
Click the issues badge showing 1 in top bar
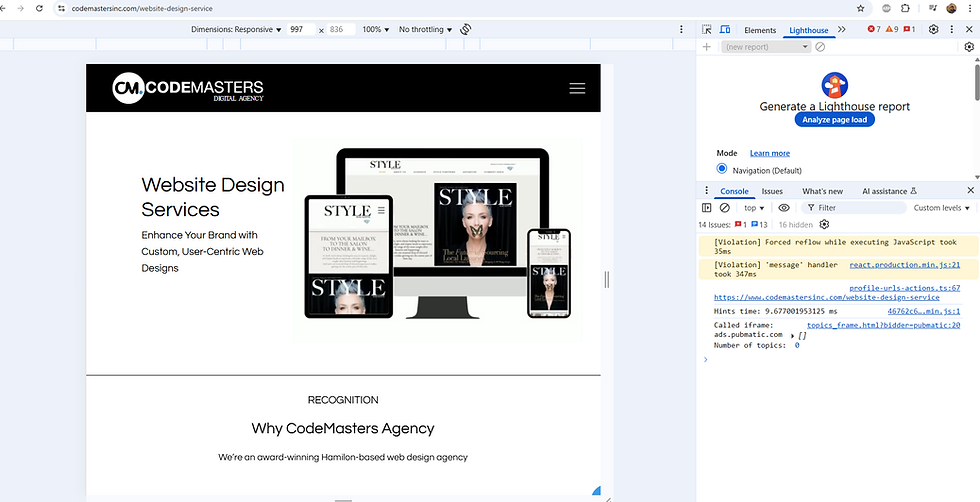click(909, 29)
